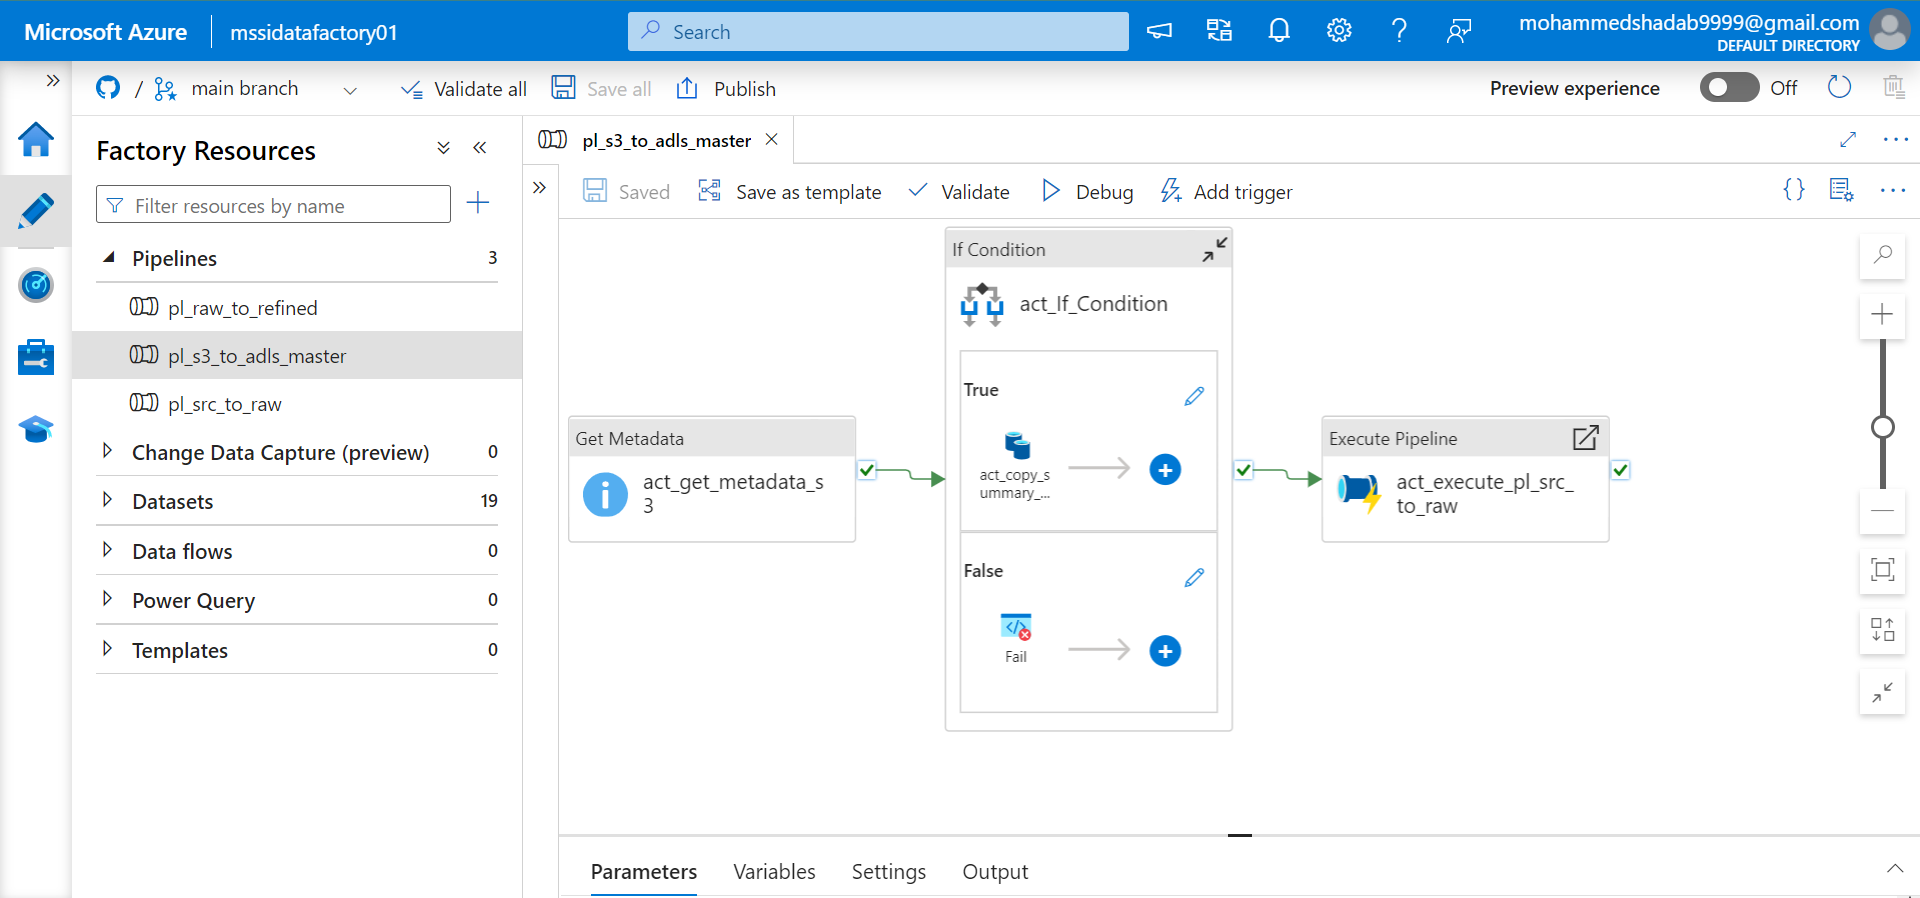The image size is (1920, 898).
Task: Expand the Power Query section
Action: 107,599
